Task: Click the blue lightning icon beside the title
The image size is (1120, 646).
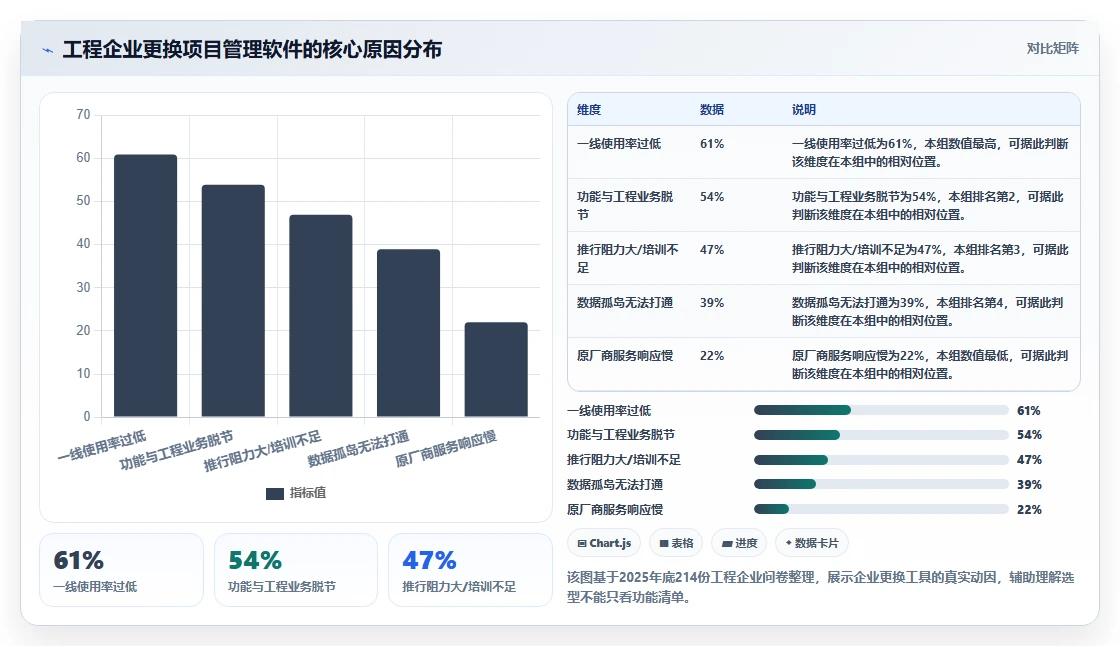Action: coord(48,50)
